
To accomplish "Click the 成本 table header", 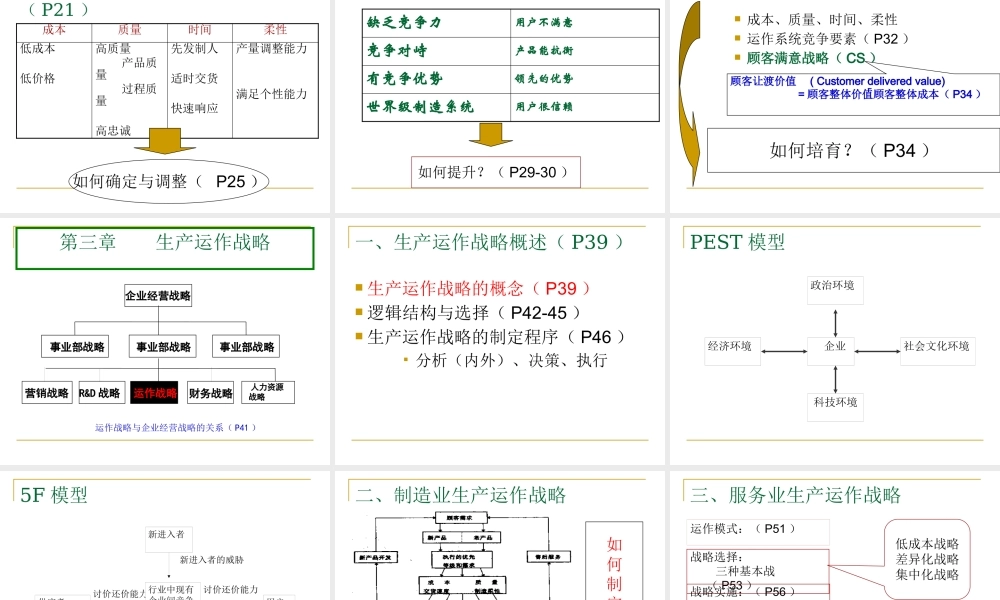I will (54, 30).
